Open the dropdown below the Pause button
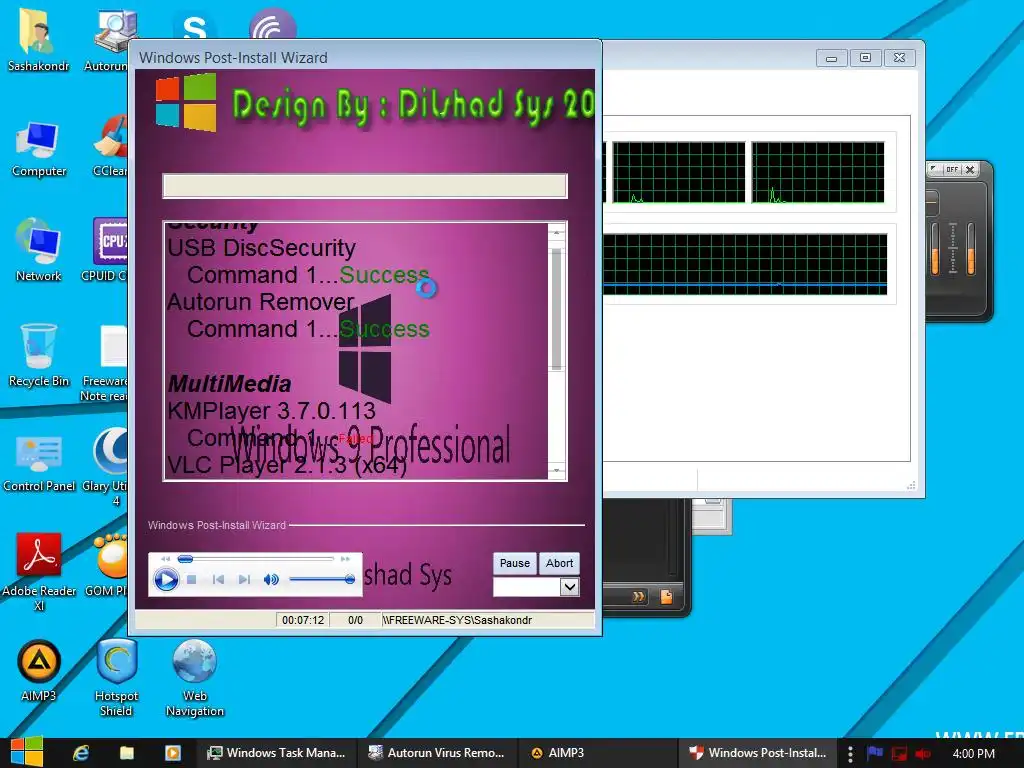Image resolution: width=1024 pixels, height=768 pixels. [569, 586]
